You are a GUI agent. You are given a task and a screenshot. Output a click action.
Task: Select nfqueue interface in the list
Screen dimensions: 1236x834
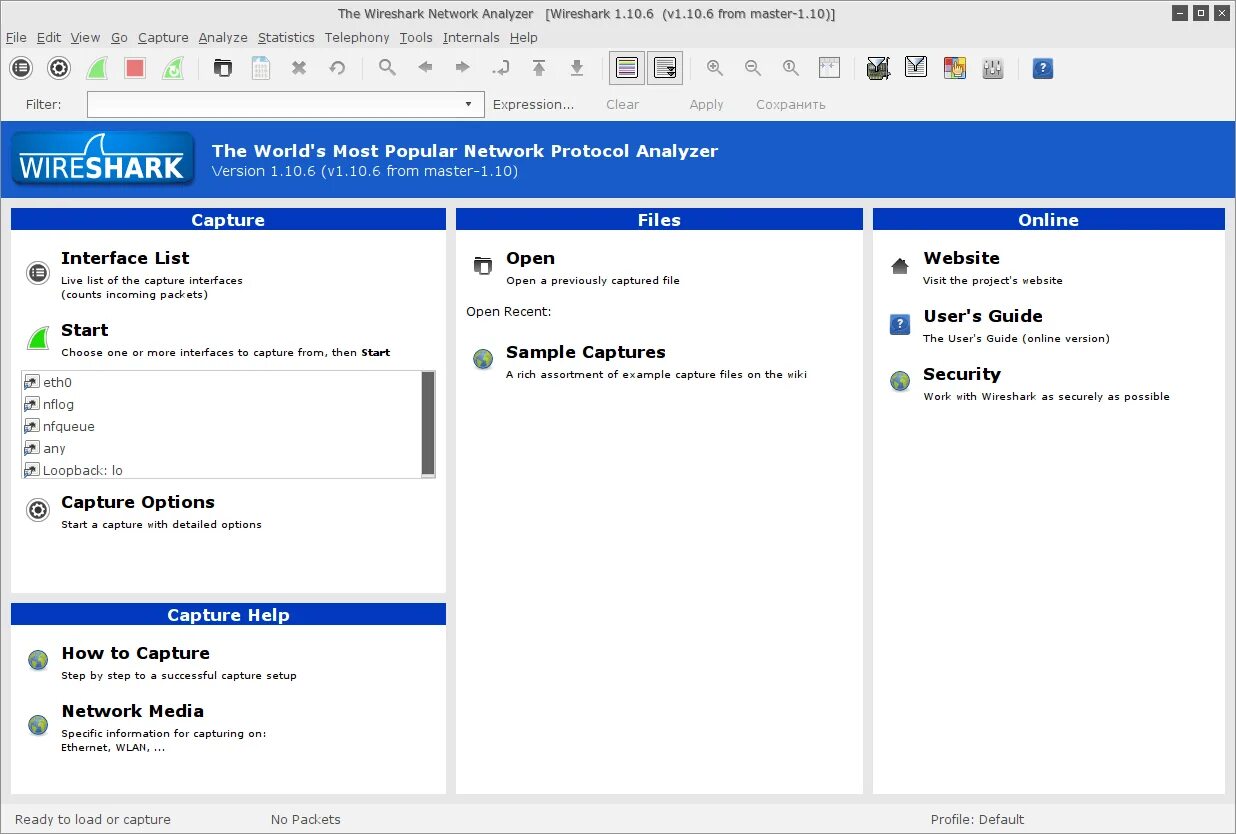[x=221, y=426]
